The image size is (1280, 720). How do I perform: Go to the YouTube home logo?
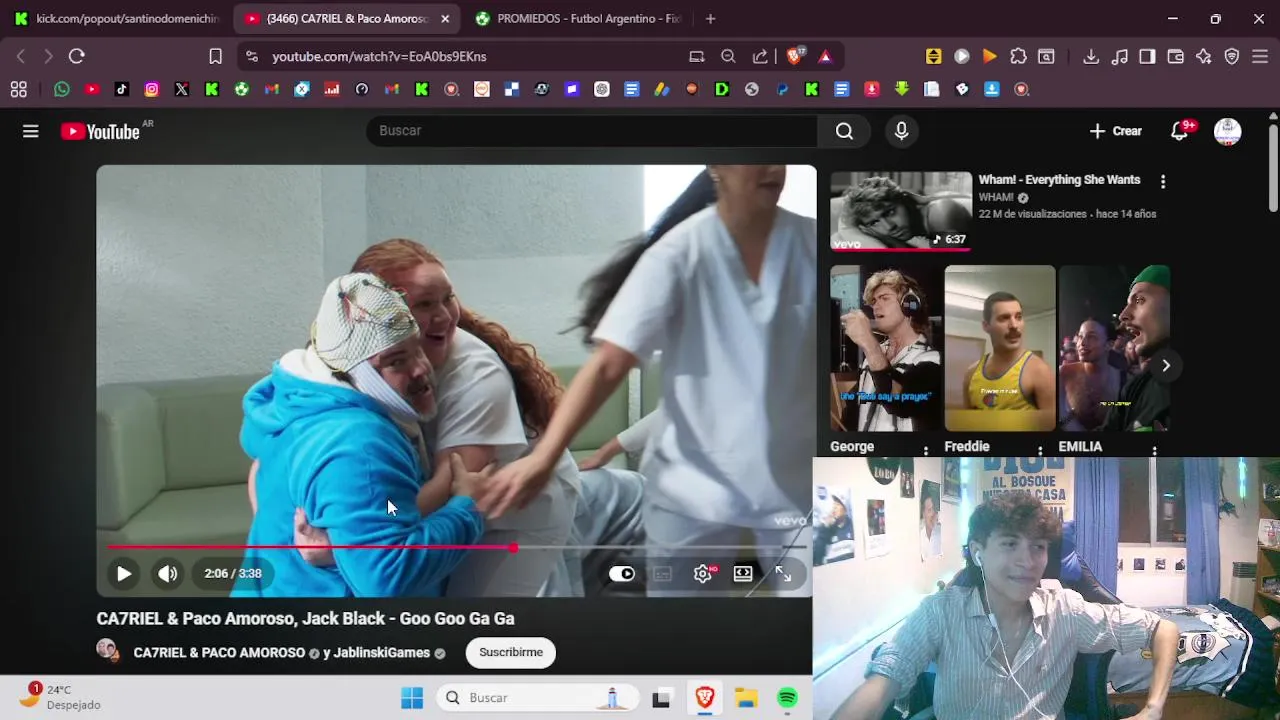[100, 131]
